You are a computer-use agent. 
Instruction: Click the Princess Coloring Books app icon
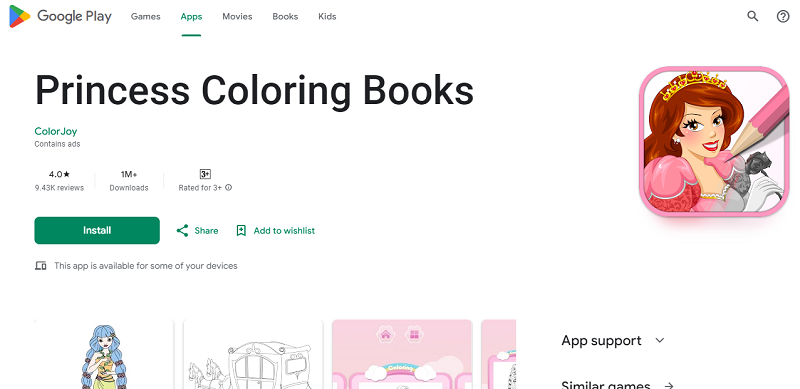pos(714,141)
